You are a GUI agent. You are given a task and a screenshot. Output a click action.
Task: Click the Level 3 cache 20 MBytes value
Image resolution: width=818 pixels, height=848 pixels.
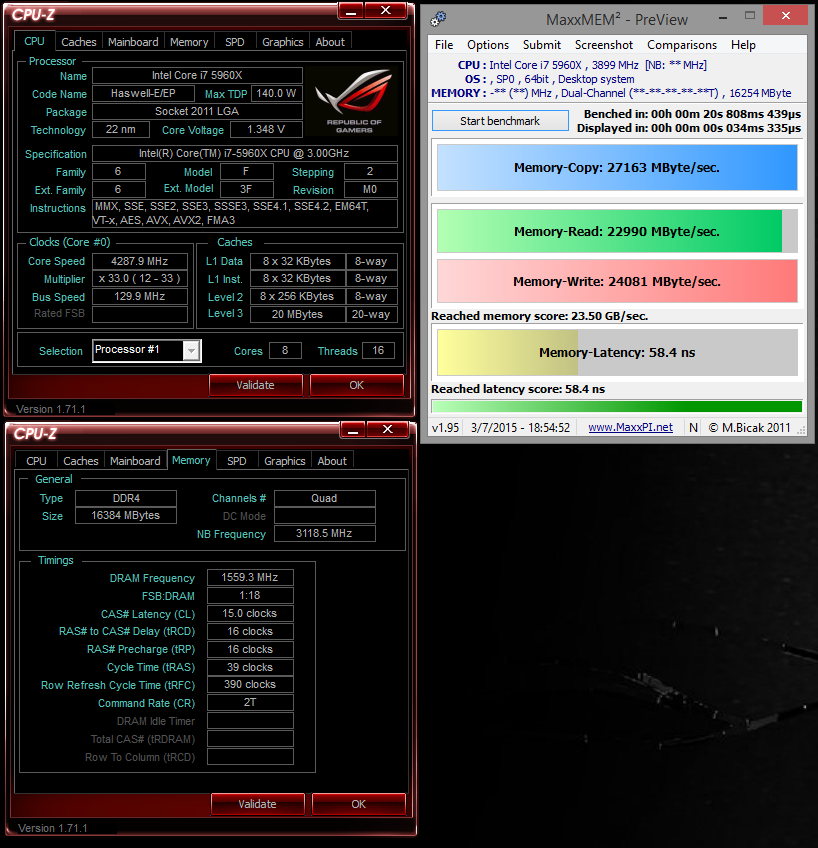point(297,314)
